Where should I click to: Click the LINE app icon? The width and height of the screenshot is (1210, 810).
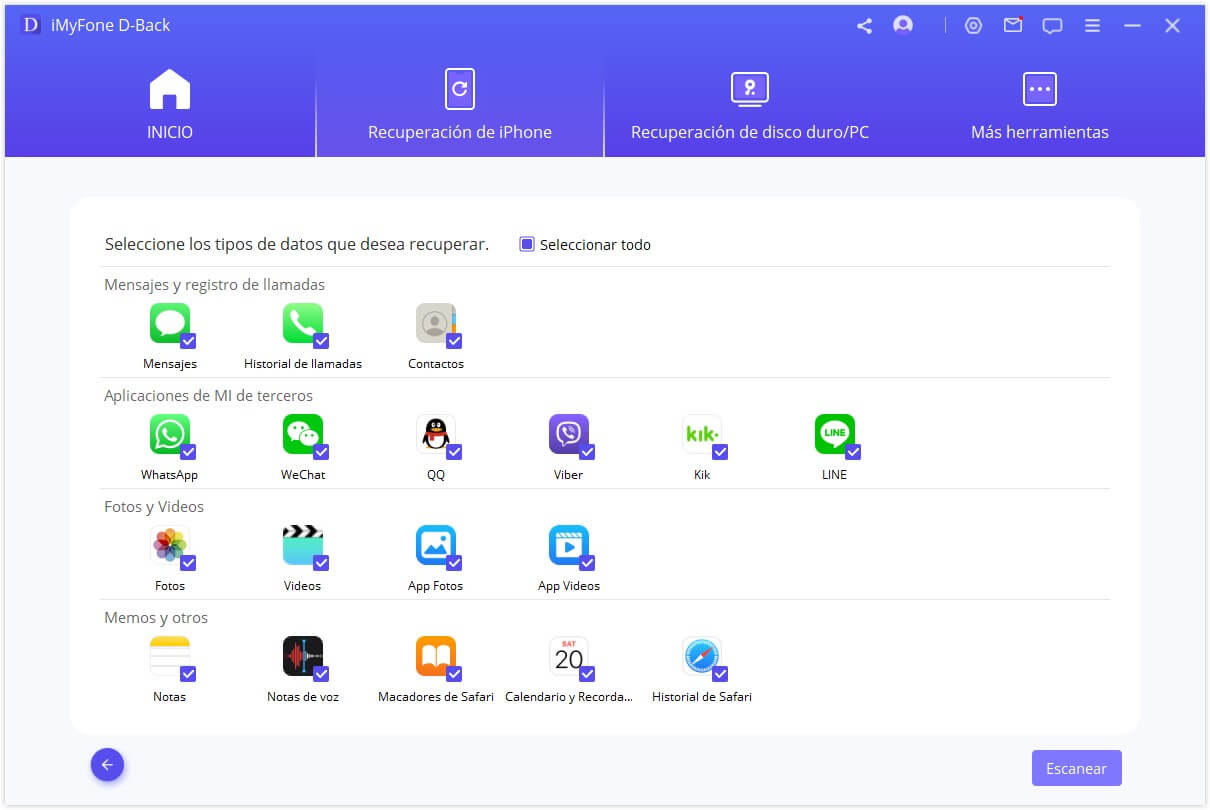pos(835,433)
